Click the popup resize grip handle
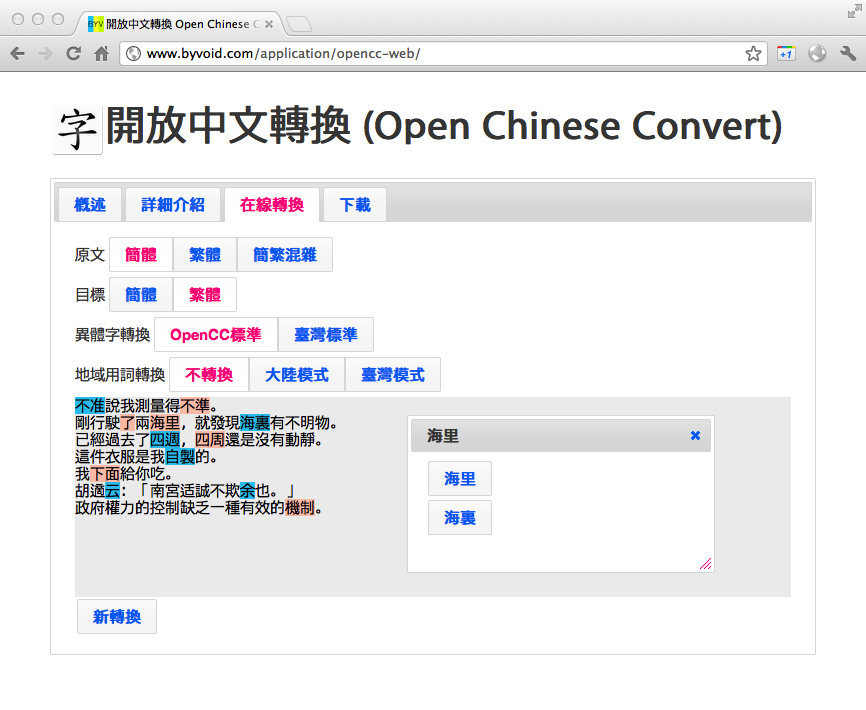 705,564
